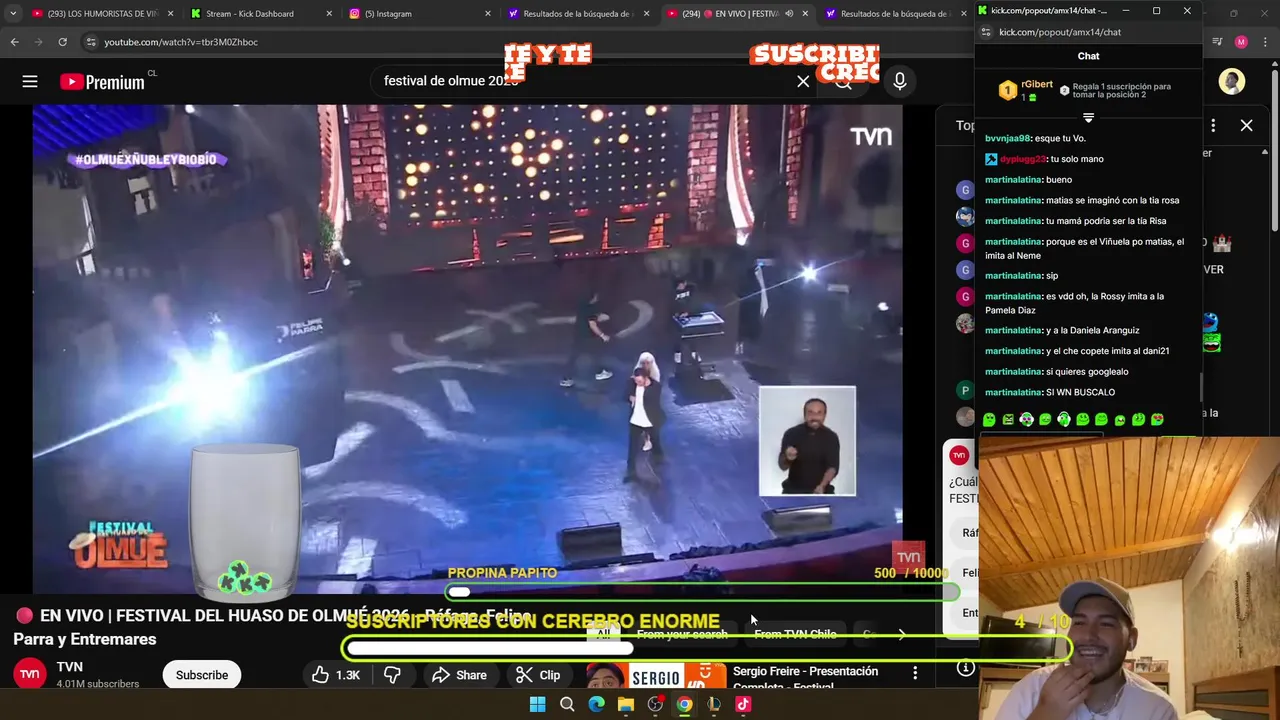Dislike the video with thumbs down
1280x720 pixels.
(392, 675)
